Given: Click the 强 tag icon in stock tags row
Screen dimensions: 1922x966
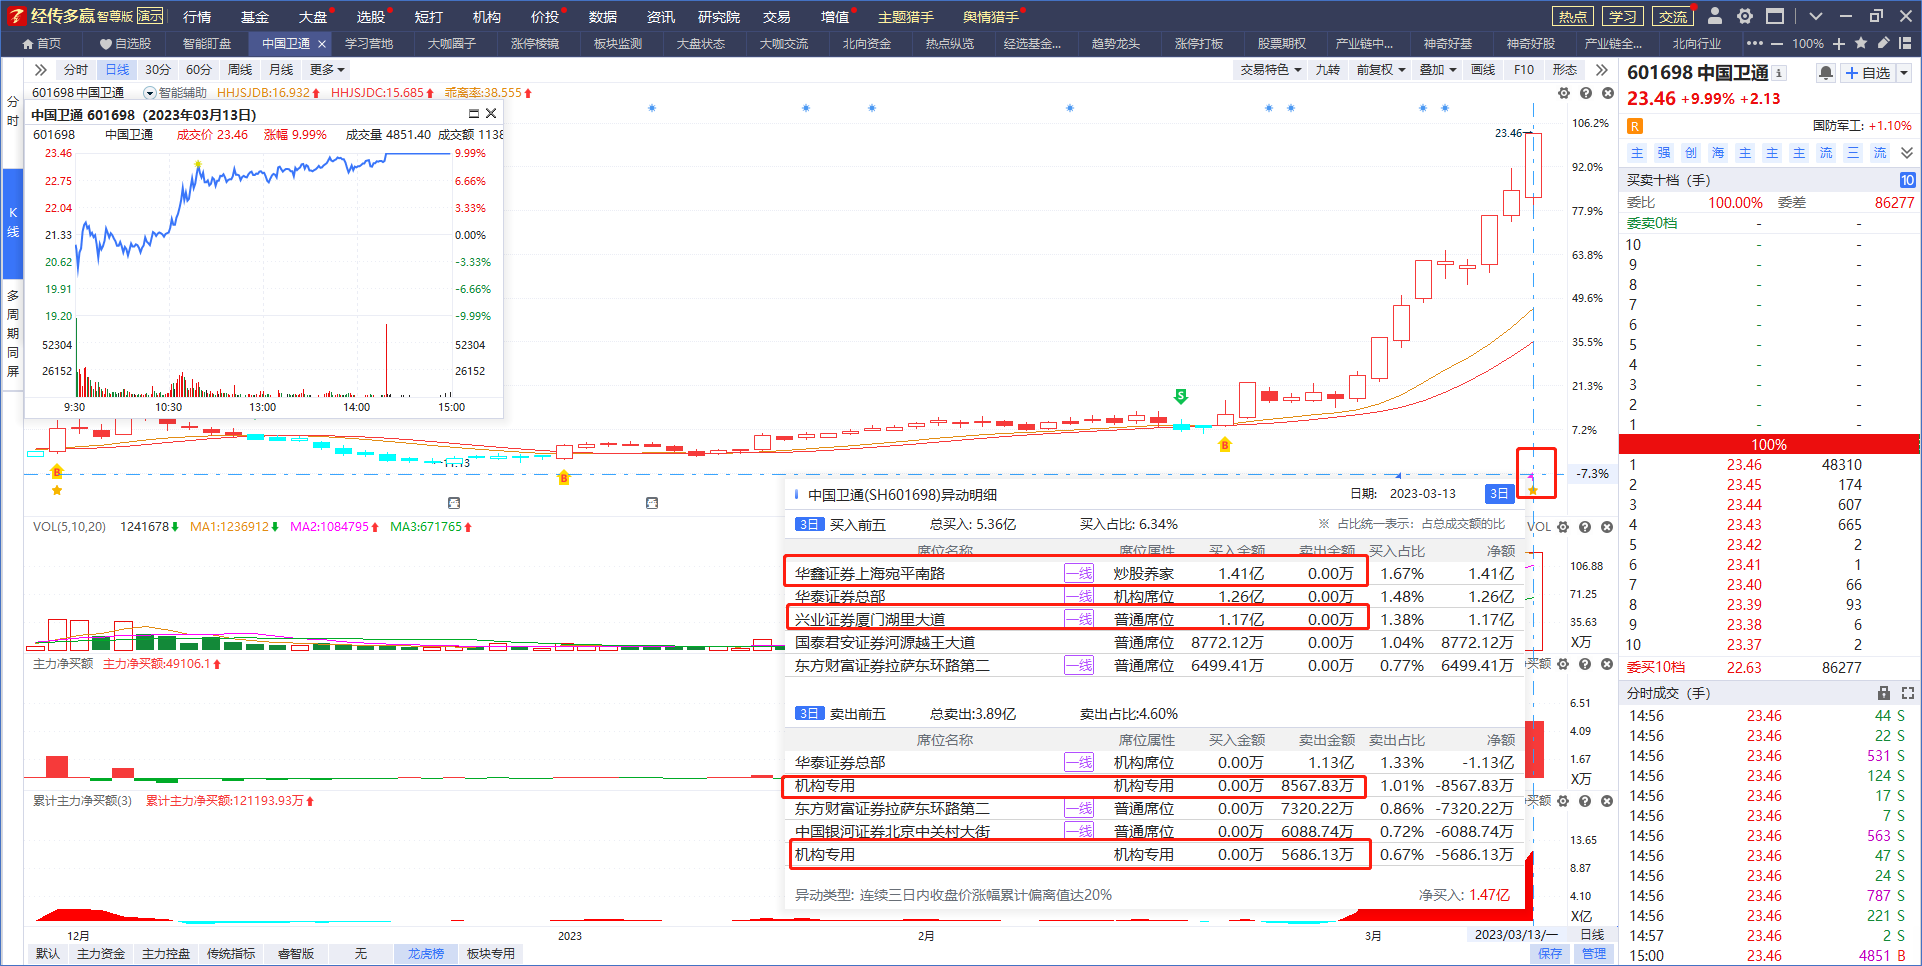Looking at the screenshot, I should tap(1664, 153).
